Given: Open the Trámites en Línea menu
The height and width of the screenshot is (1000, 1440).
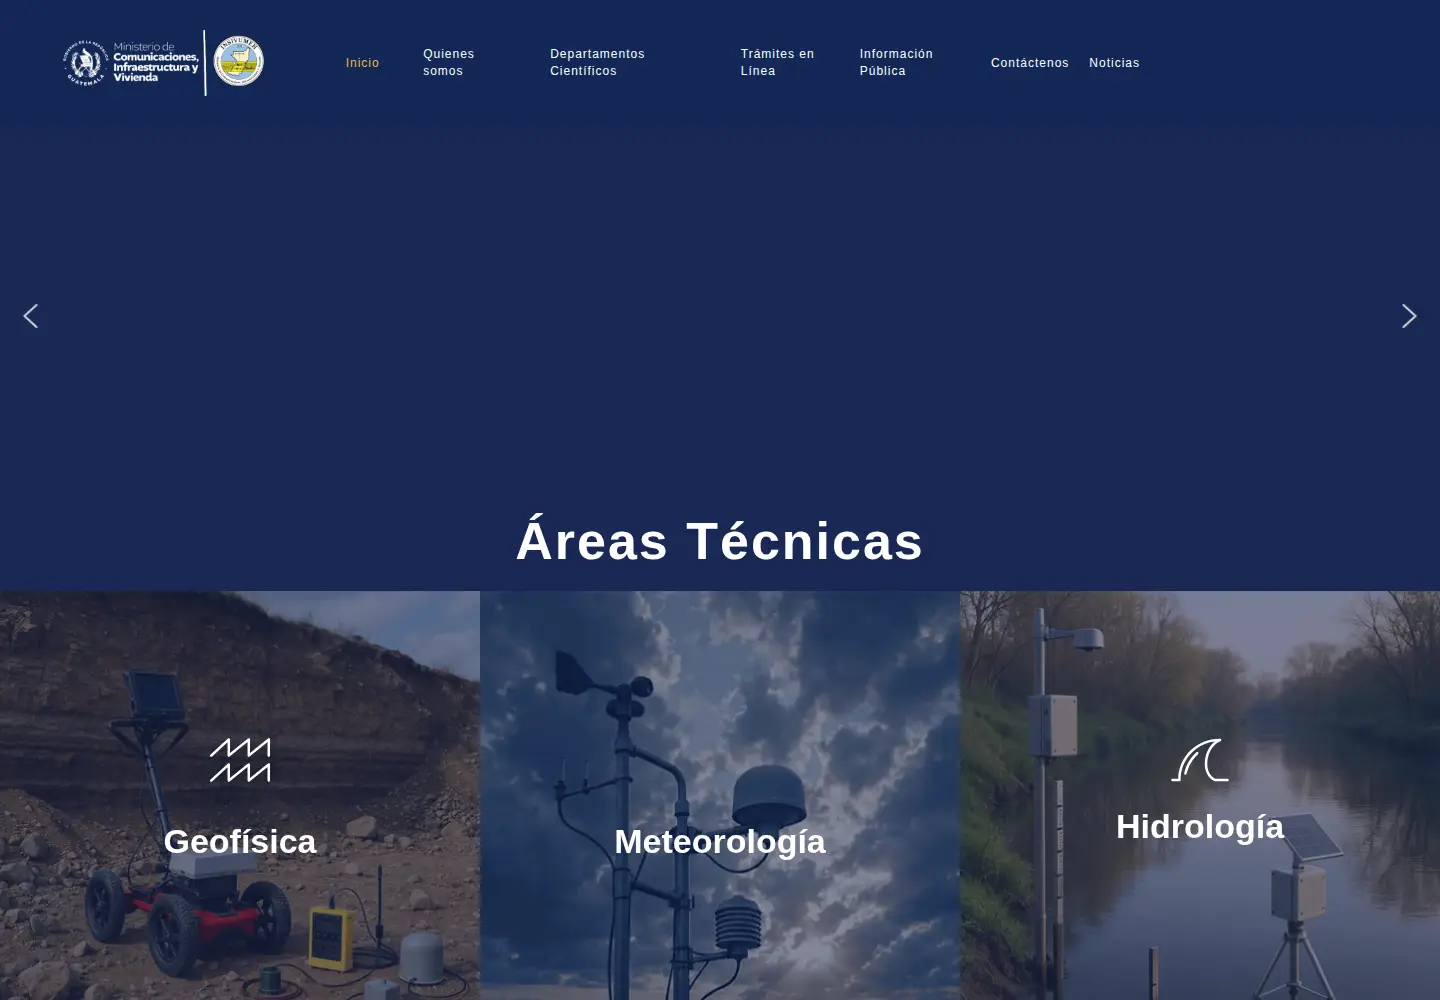Looking at the screenshot, I should click(777, 62).
